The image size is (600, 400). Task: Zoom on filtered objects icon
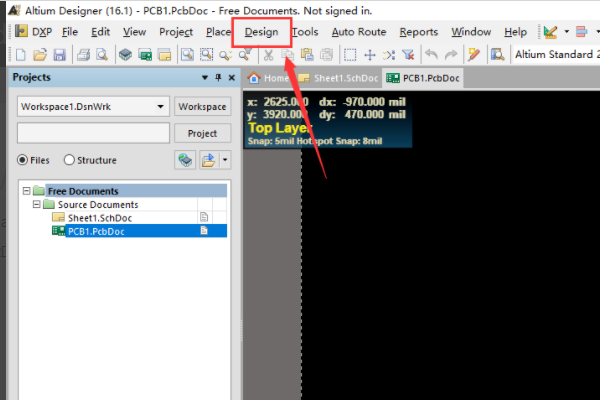click(245, 55)
